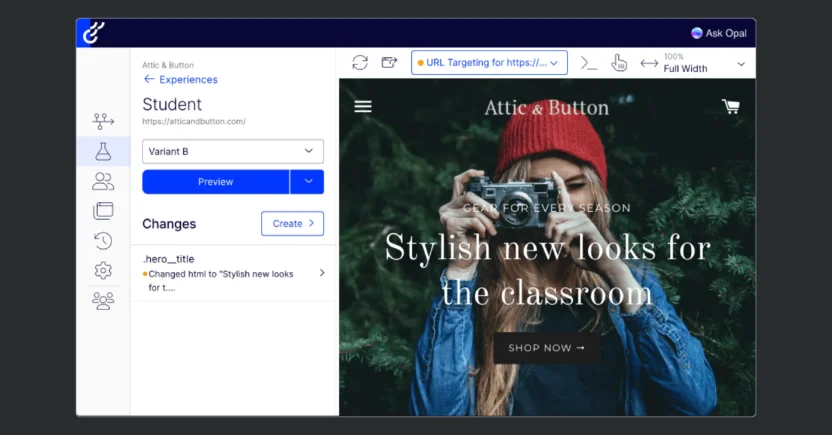Click the Create changes button
Screen dimensions: 832x435
[x=292, y=223]
